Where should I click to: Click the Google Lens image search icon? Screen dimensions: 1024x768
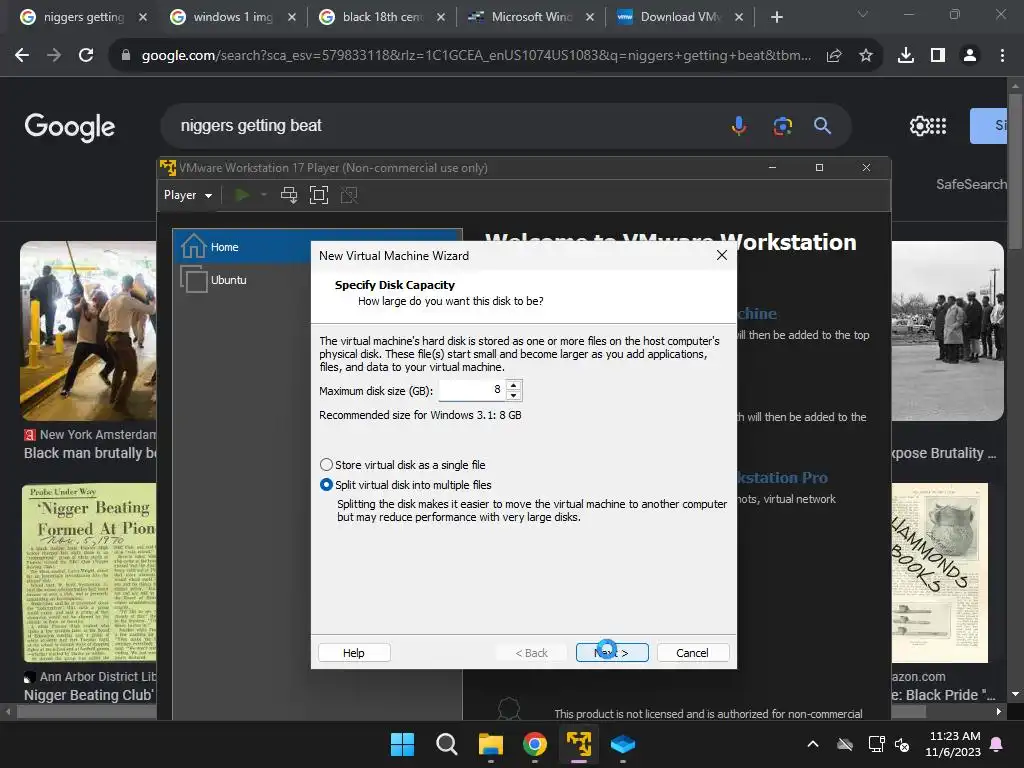(x=782, y=125)
